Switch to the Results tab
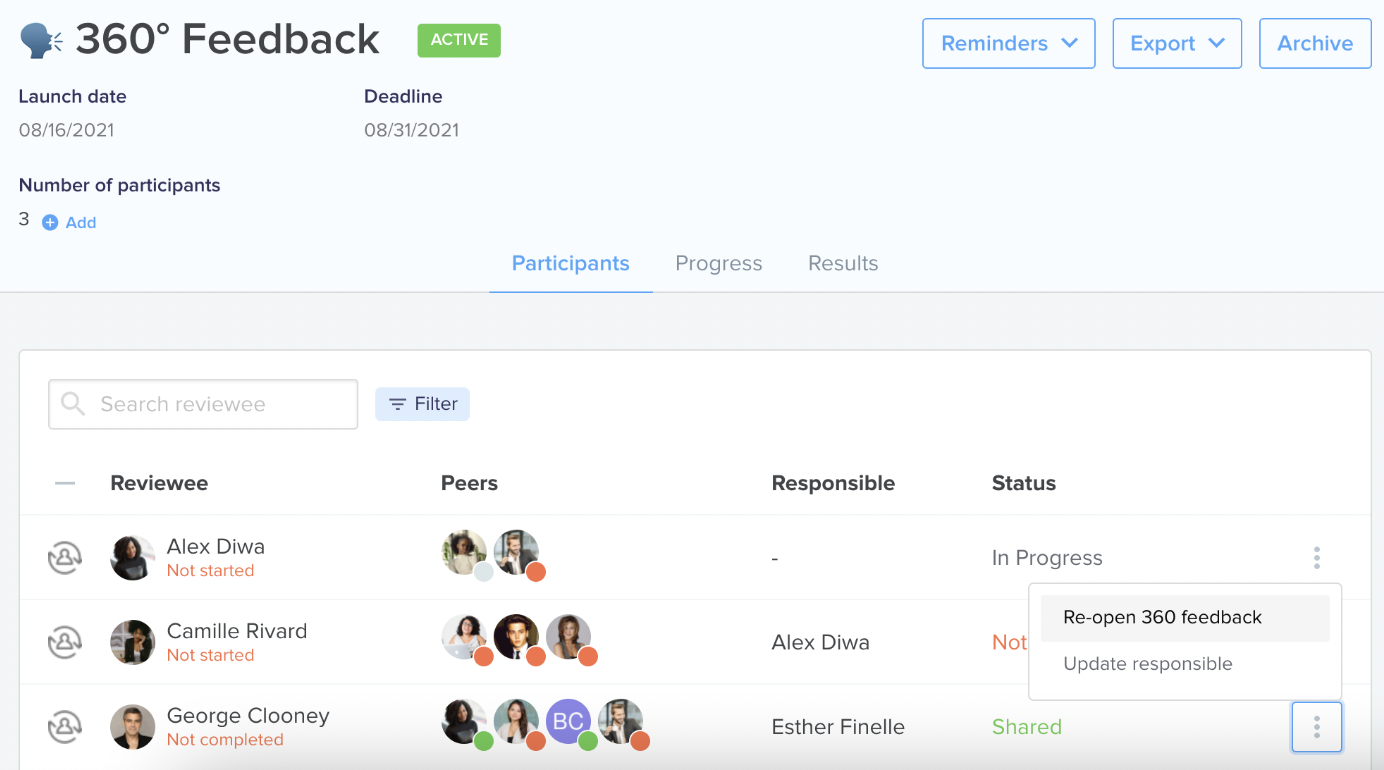This screenshot has width=1384, height=770. coord(843,264)
